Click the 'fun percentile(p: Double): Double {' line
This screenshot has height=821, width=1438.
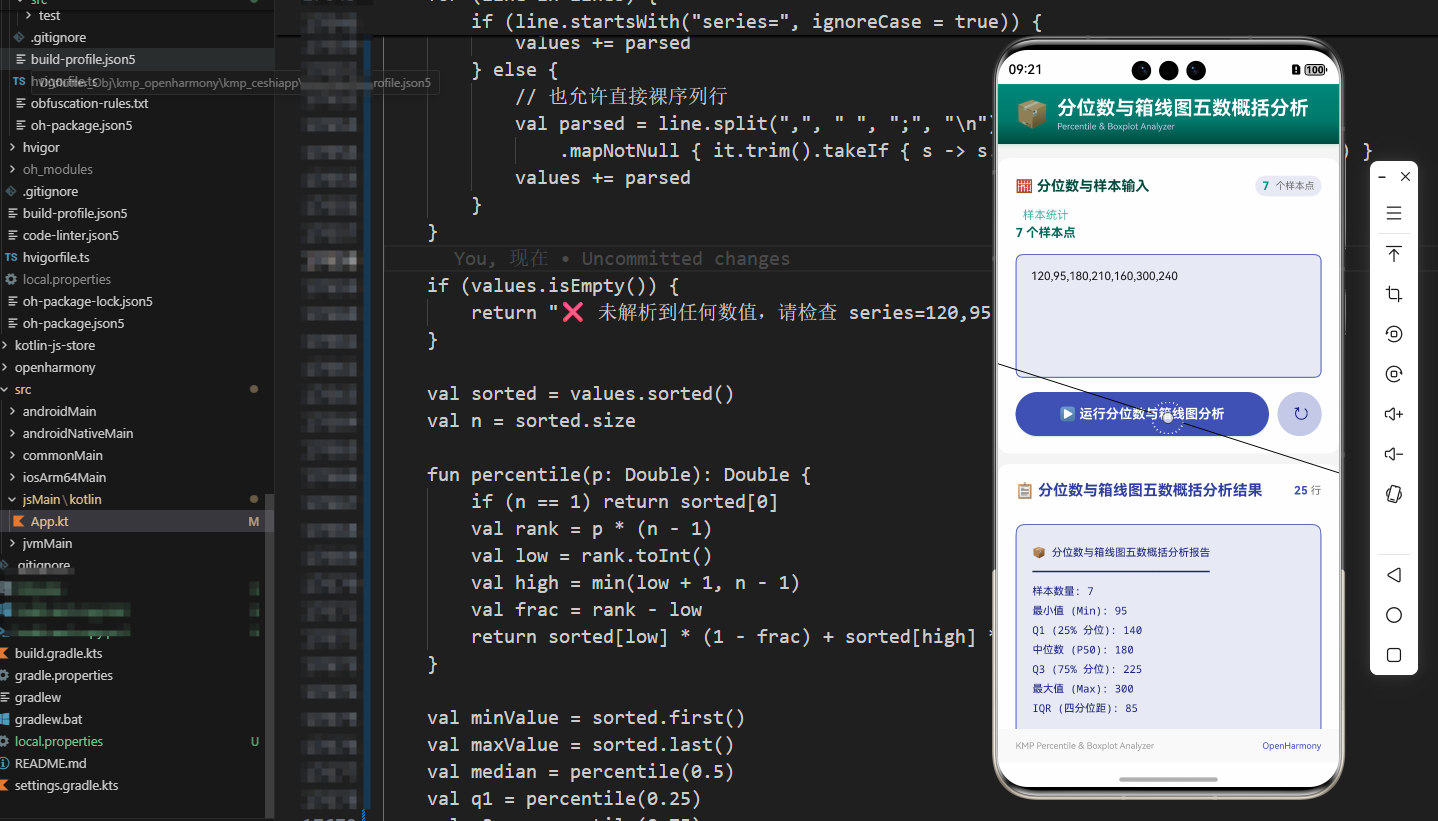619,475
